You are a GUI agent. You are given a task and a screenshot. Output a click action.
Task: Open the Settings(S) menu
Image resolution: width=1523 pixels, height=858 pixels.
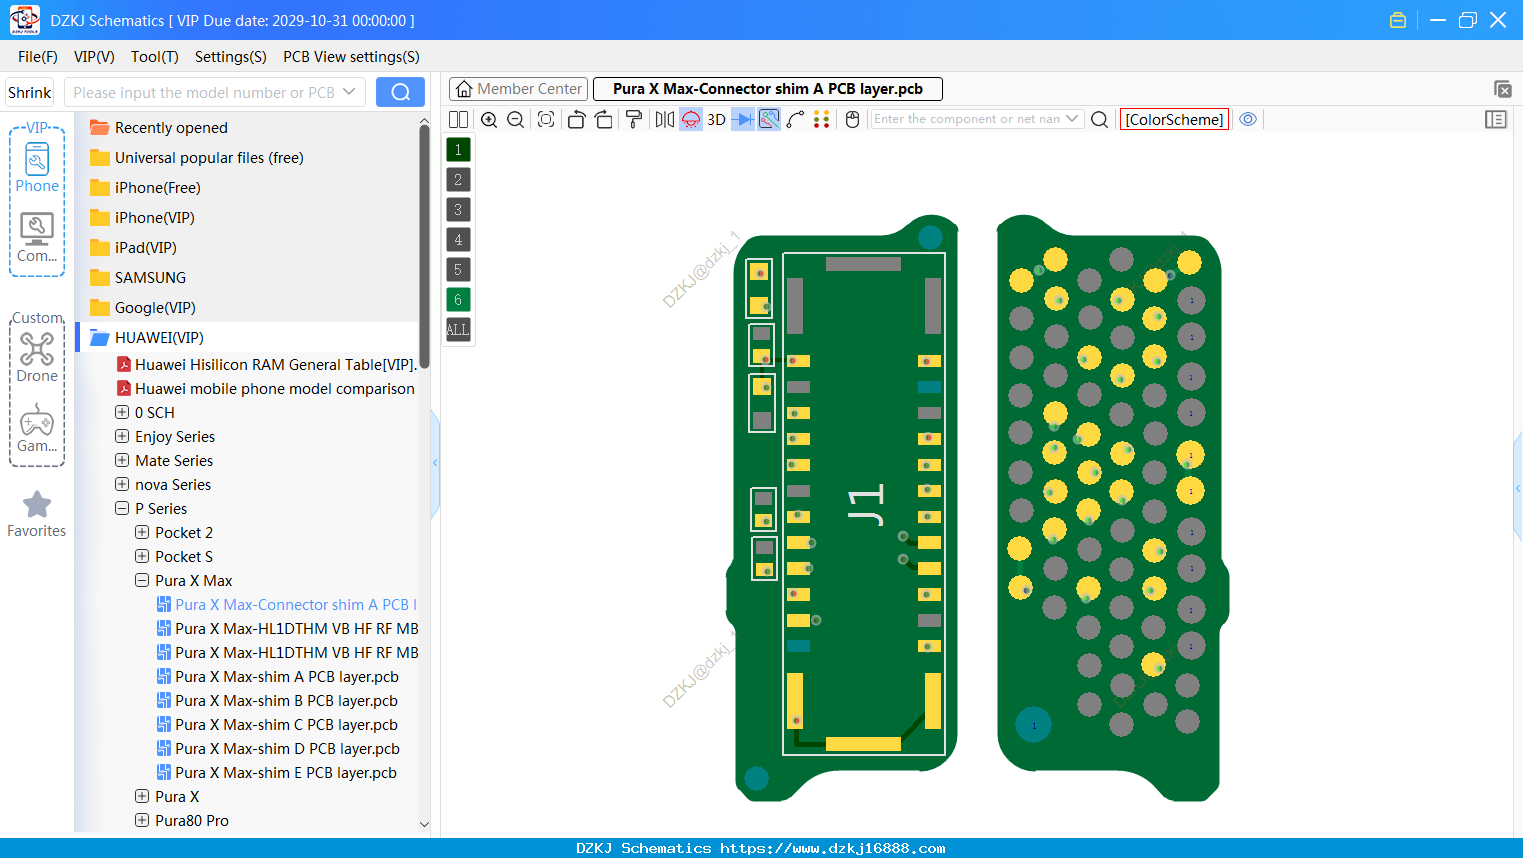coord(231,57)
